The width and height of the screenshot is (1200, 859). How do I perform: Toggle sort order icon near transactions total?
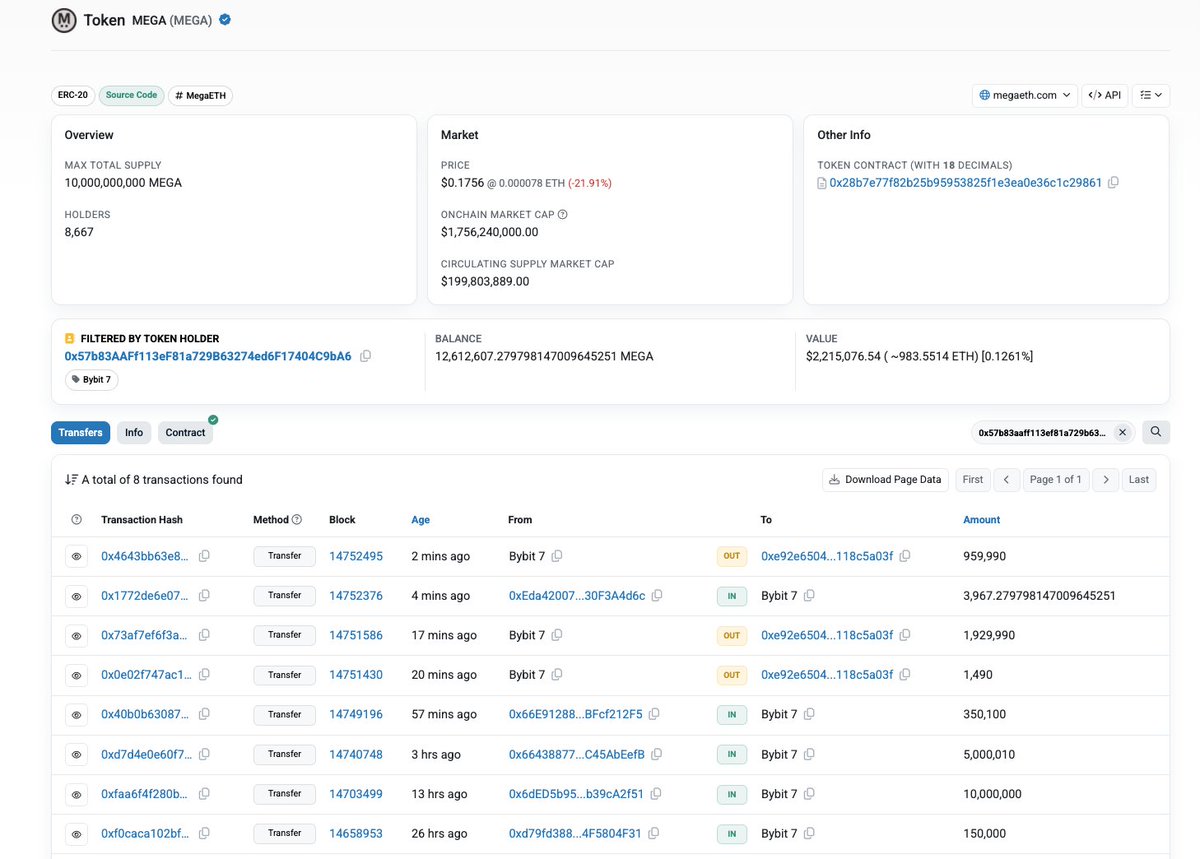click(x=71, y=480)
